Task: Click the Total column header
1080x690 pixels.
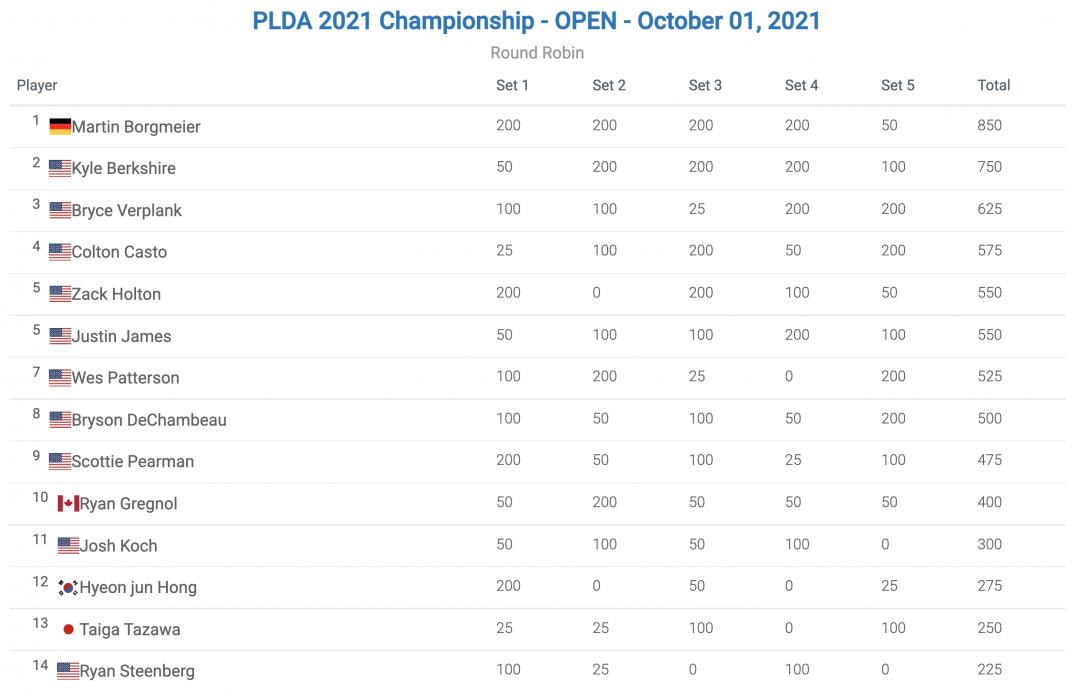Action: pyautogui.click(x=993, y=85)
